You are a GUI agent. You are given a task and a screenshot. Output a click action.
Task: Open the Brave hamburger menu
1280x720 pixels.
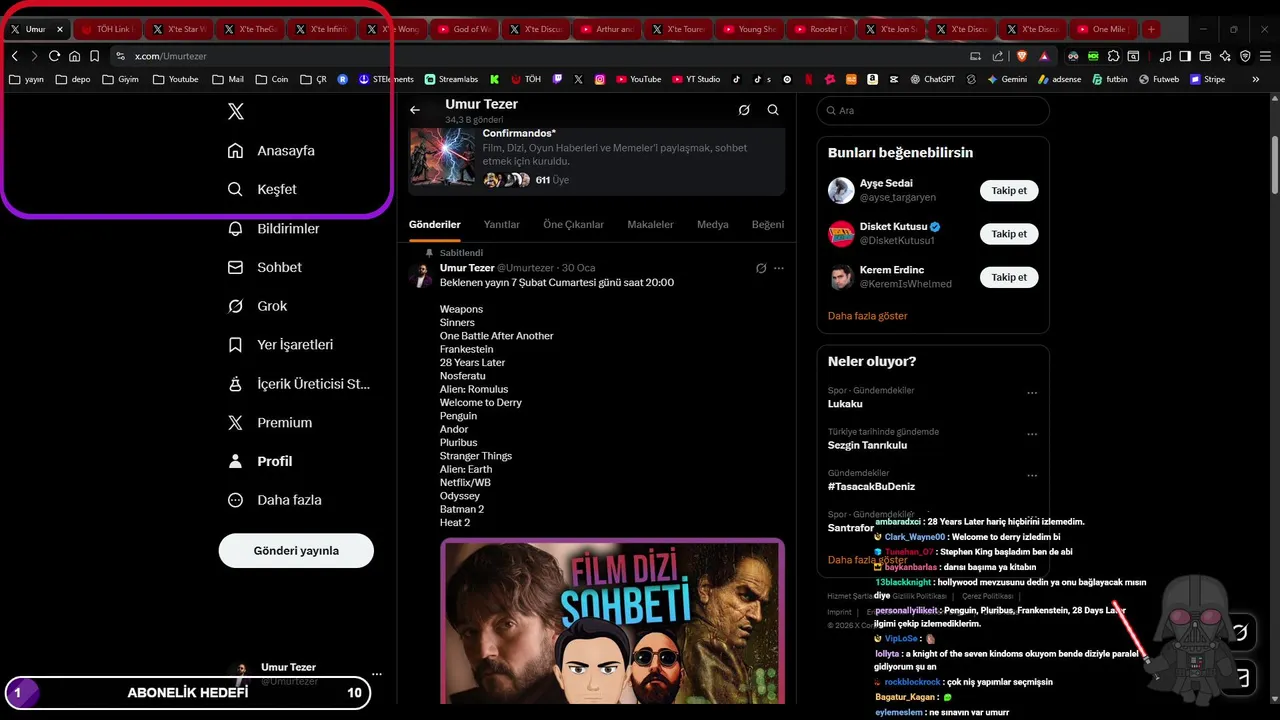click(1265, 56)
